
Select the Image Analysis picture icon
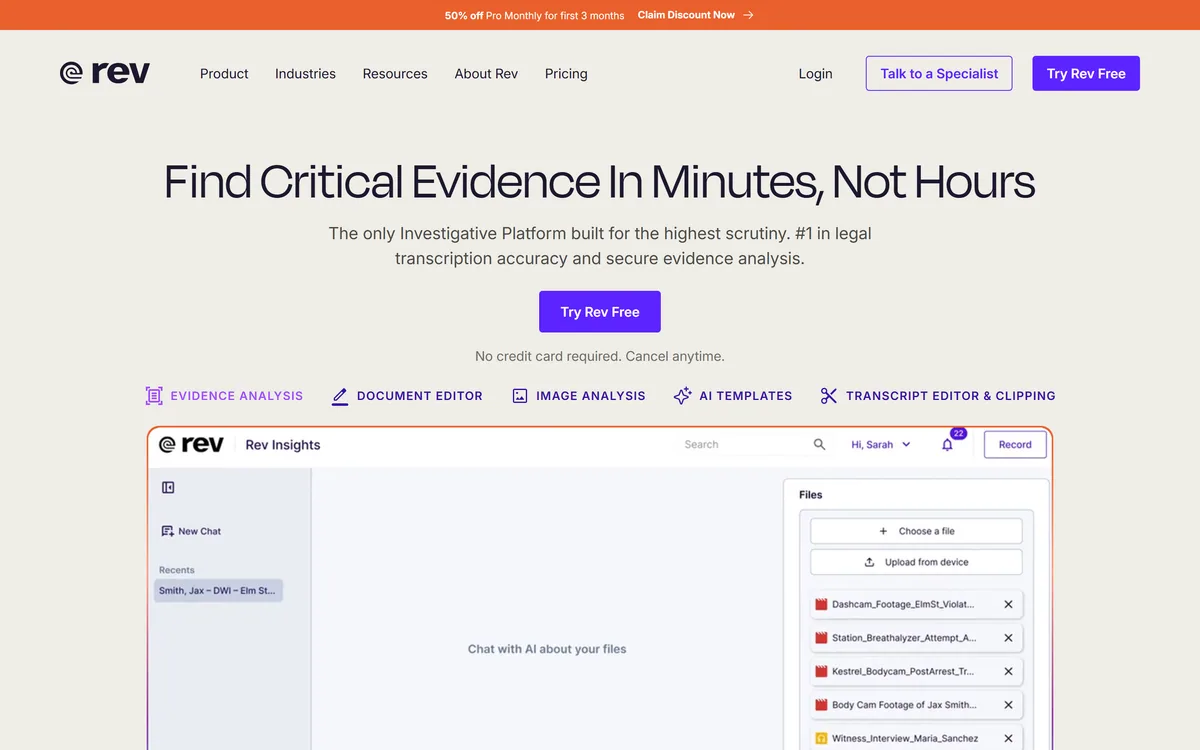520,396
